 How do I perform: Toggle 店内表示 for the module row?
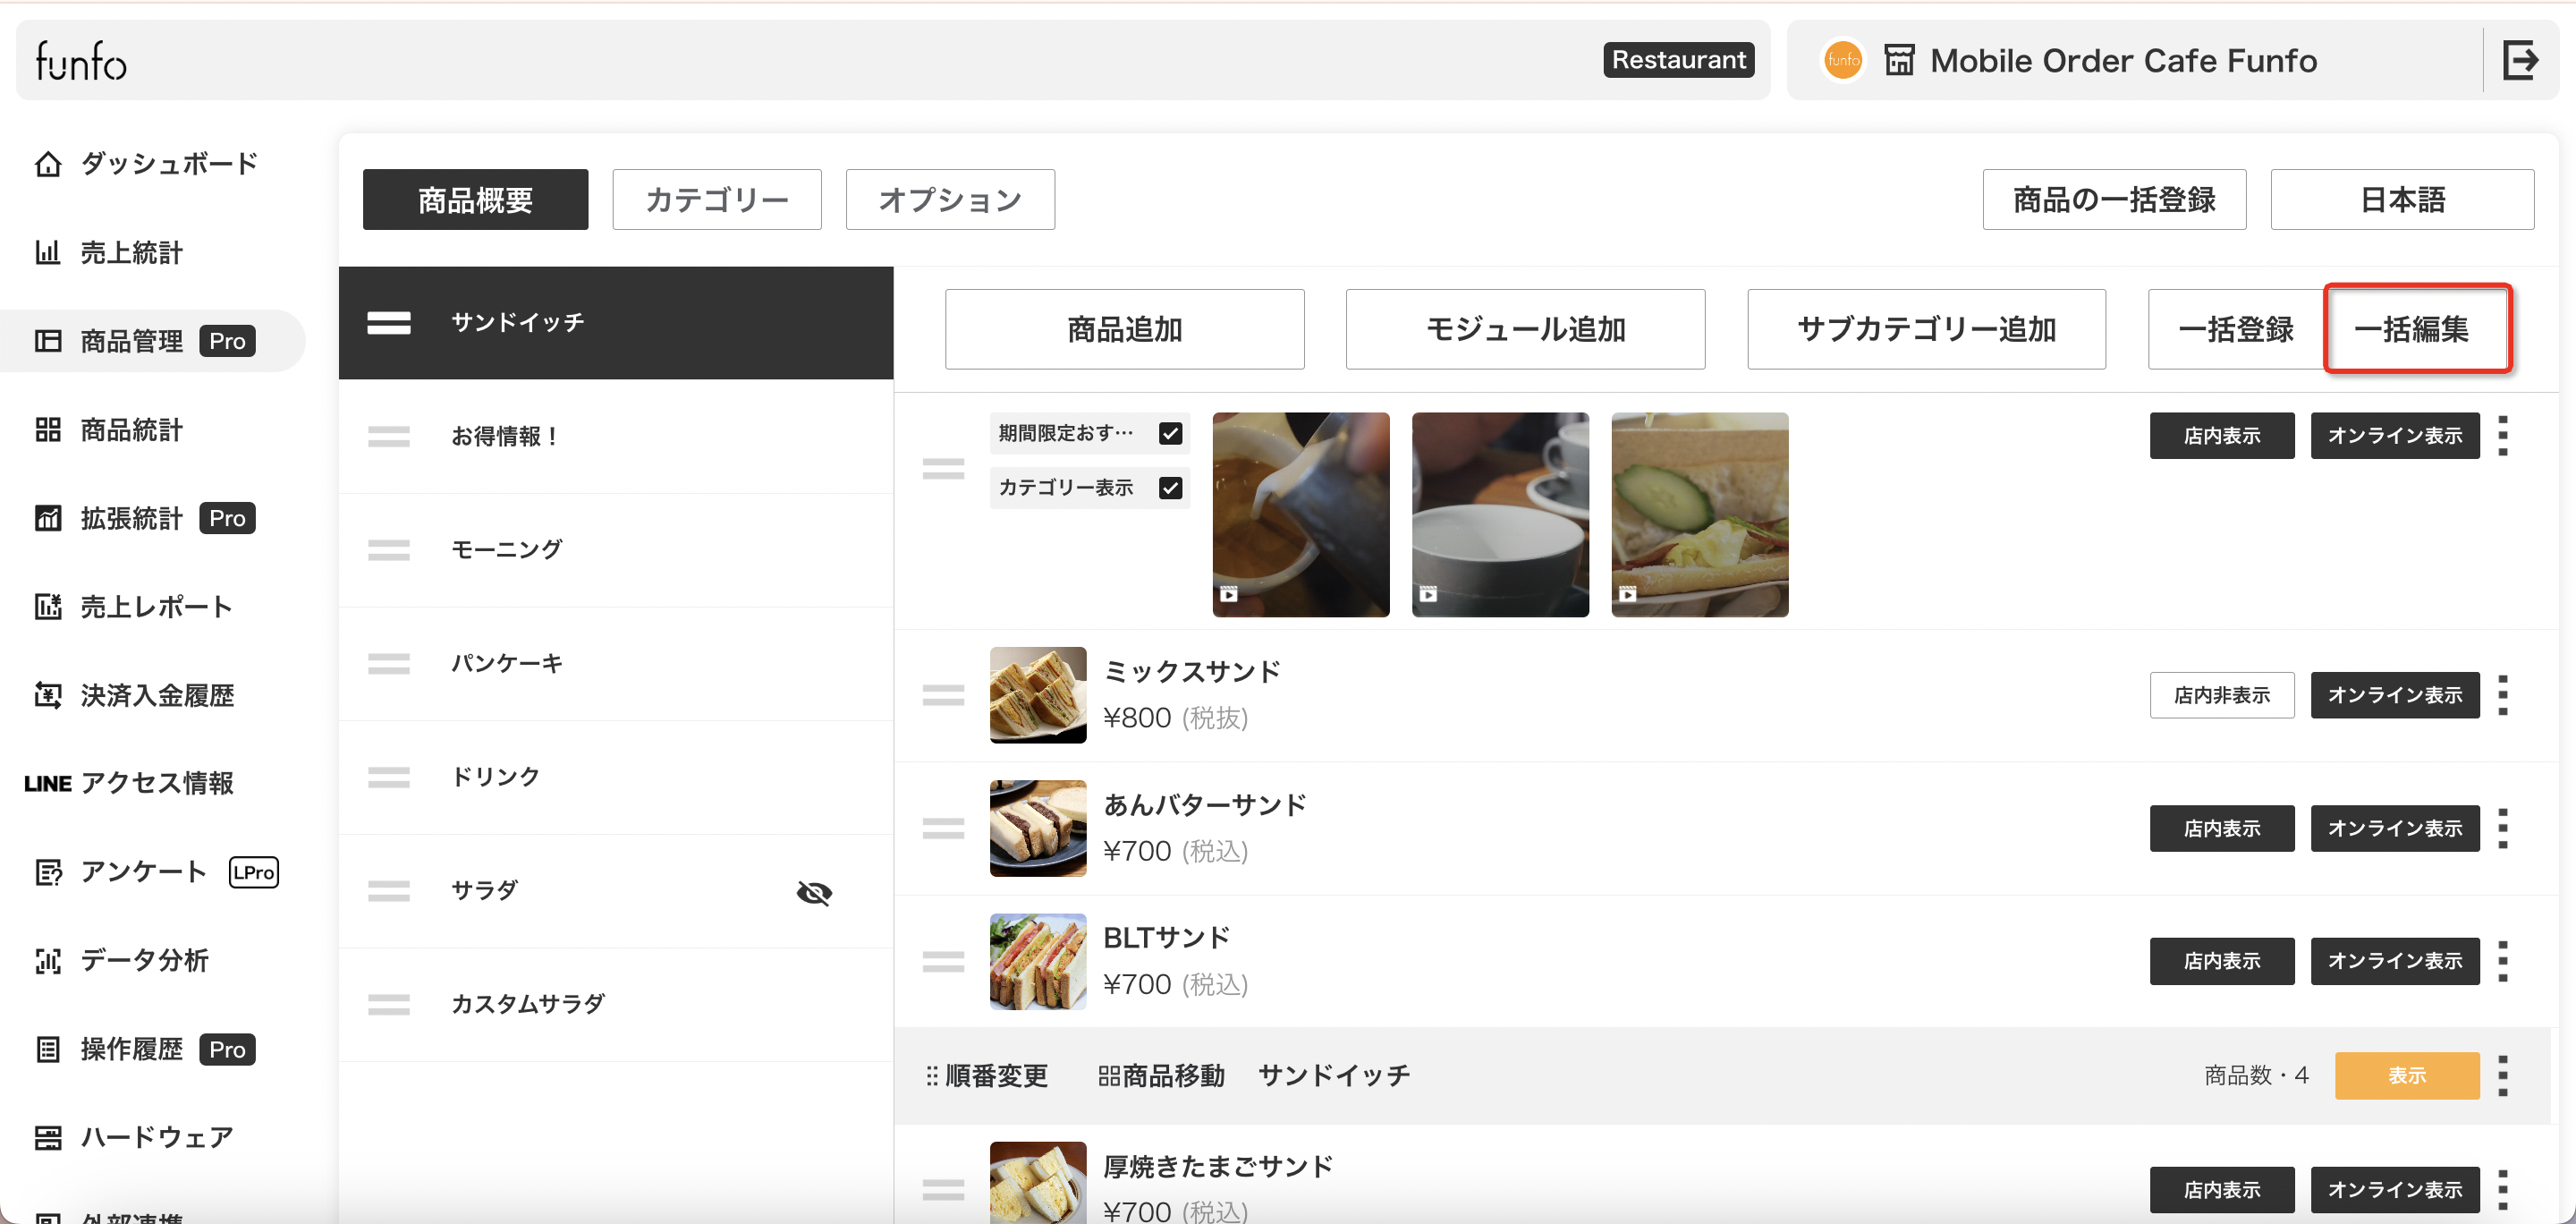(x=2222, y=436)
